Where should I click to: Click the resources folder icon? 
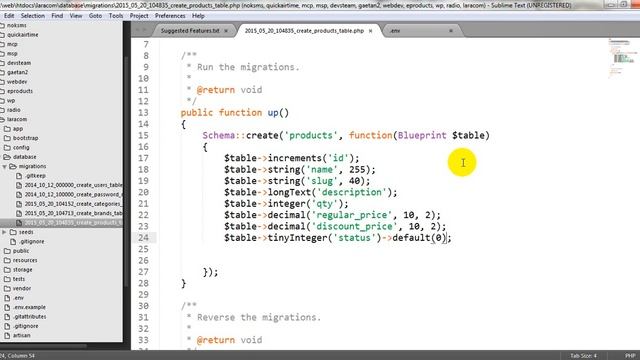point(7,260)
